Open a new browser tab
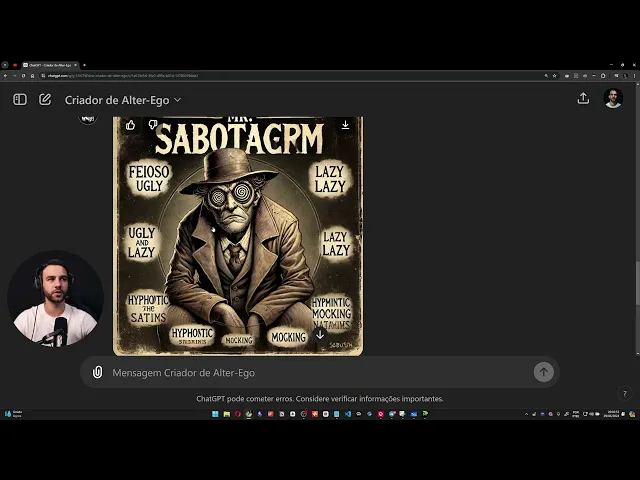The height and width of the screenshot is (480, 640). pyautogui.click(x=84, y=65)
